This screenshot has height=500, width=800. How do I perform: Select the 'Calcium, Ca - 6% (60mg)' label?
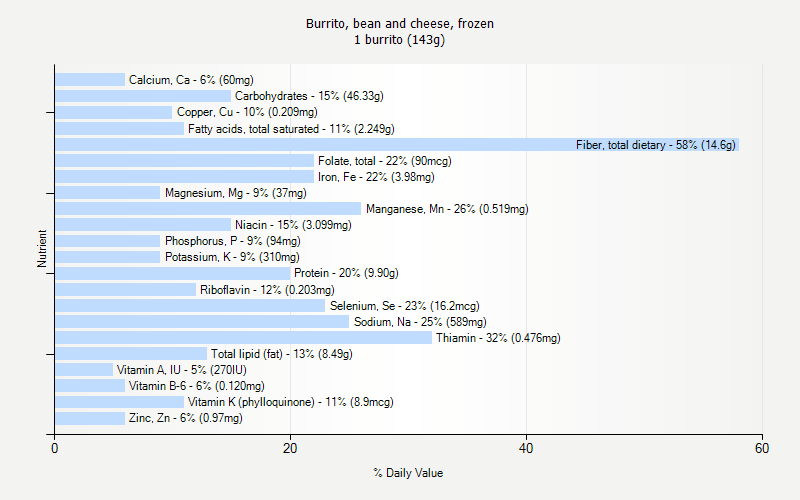[191, 80]
